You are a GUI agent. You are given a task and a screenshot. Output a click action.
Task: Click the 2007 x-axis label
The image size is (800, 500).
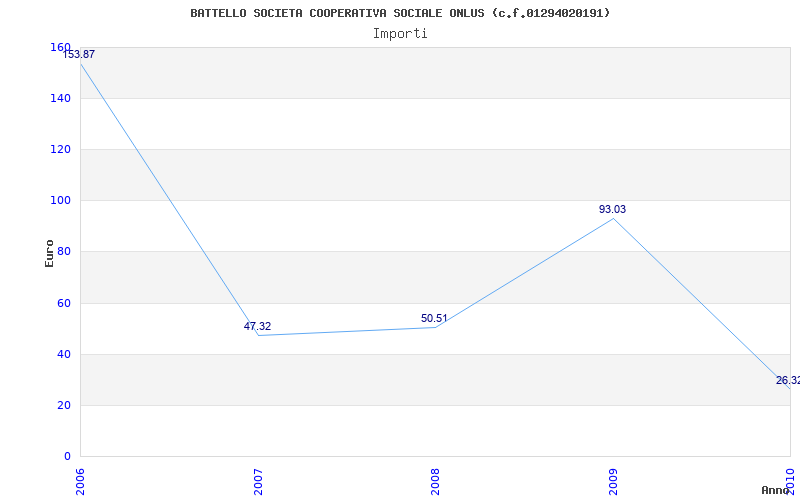coord(258,482)
